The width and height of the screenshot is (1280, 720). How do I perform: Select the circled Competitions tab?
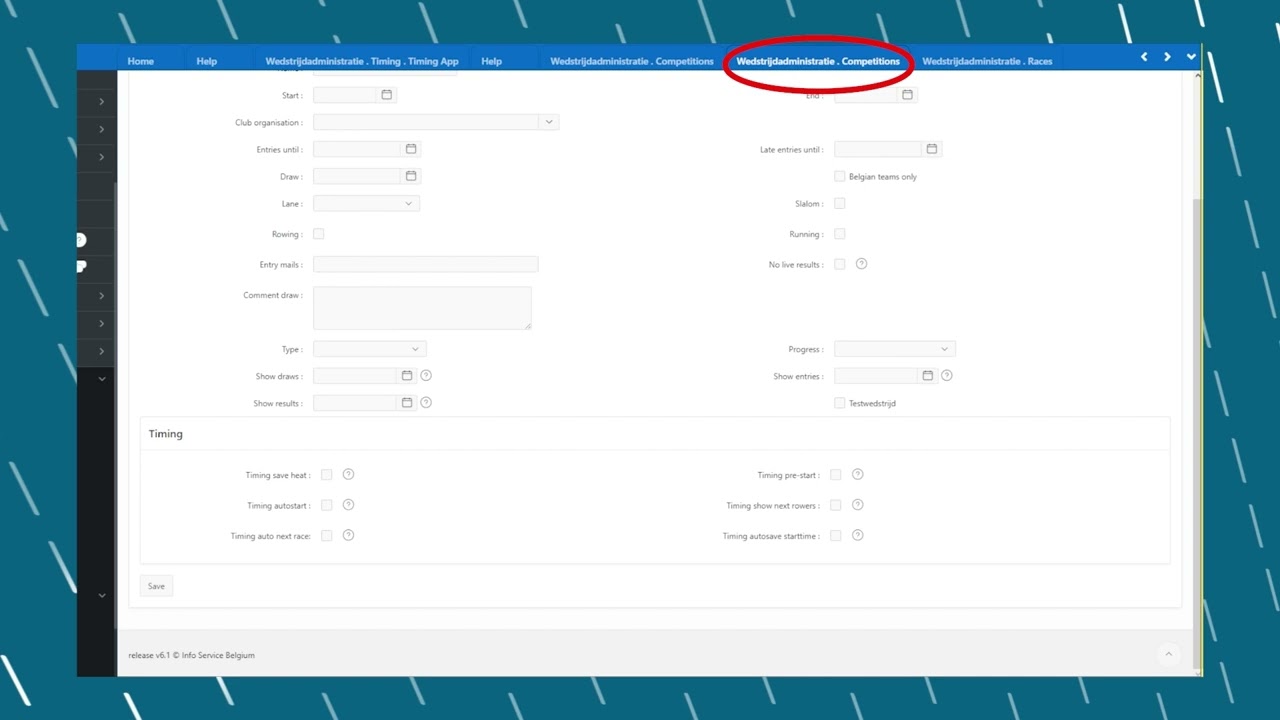pyautogui.click(x=818, y=61)
